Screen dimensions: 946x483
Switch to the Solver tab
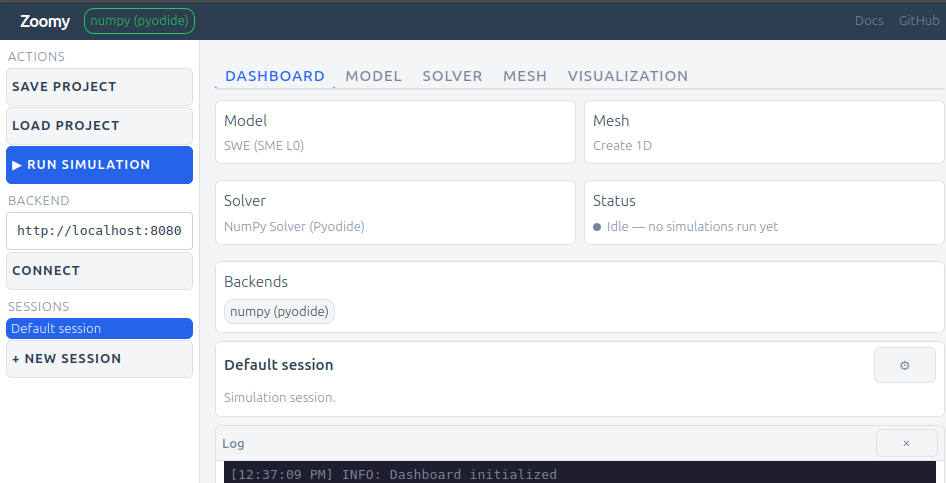pos(452,76)
